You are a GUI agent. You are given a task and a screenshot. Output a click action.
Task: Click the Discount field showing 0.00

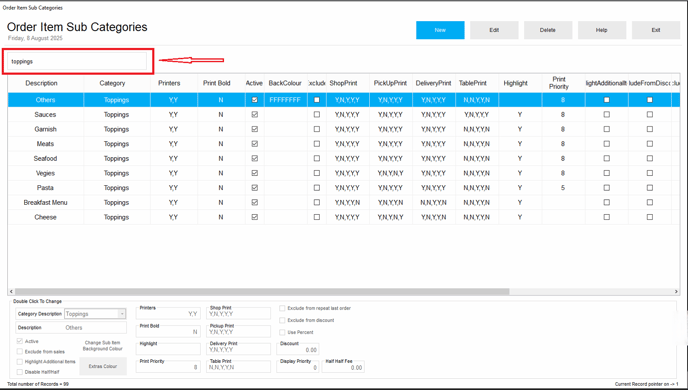point(298,349)
